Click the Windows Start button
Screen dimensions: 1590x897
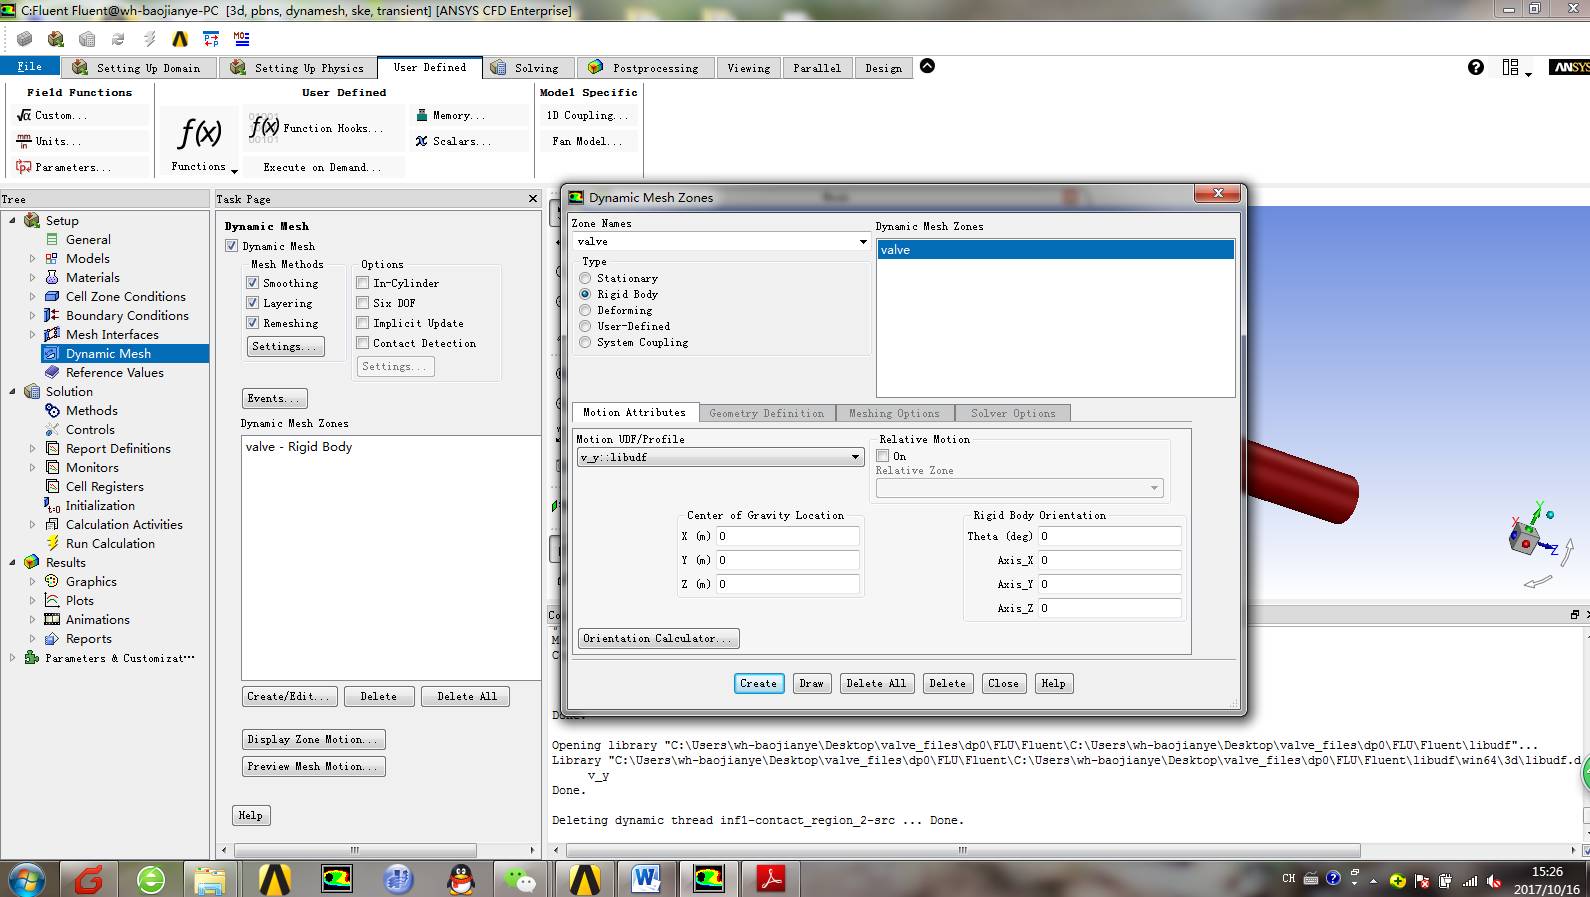click(x=27, y=879)
